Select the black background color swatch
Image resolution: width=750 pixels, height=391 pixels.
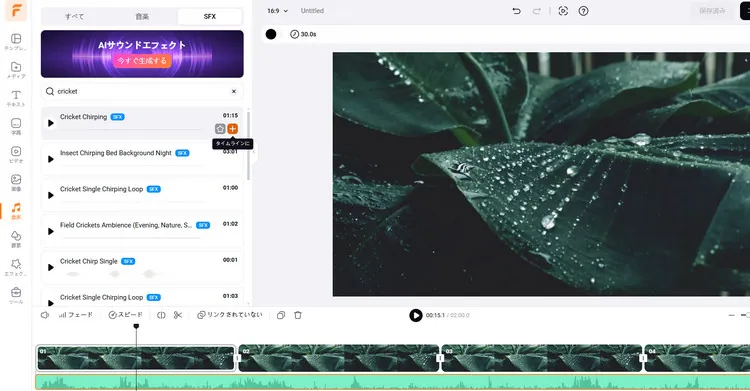pyautogui.click(x=271, y=34)
